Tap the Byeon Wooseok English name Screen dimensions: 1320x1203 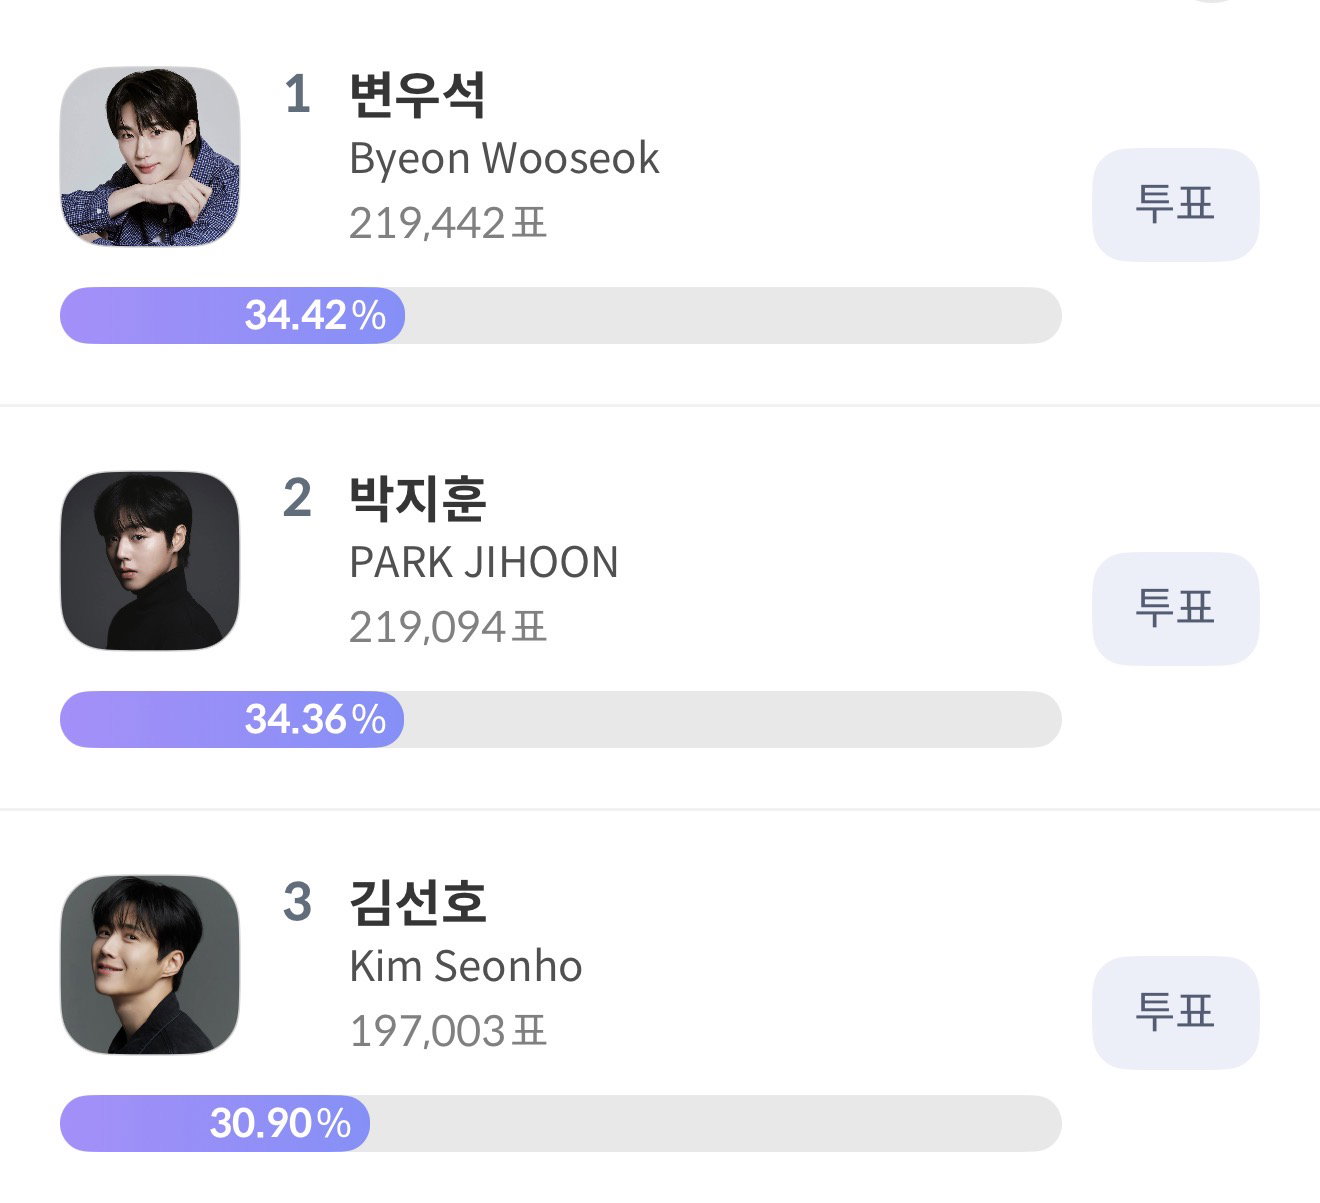point(504,160)
